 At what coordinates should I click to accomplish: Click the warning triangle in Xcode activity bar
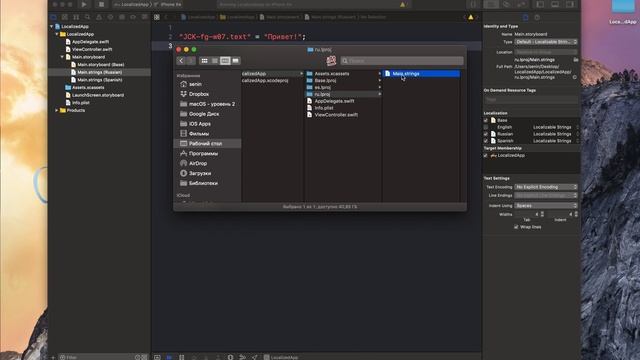(x=402, y=4)
